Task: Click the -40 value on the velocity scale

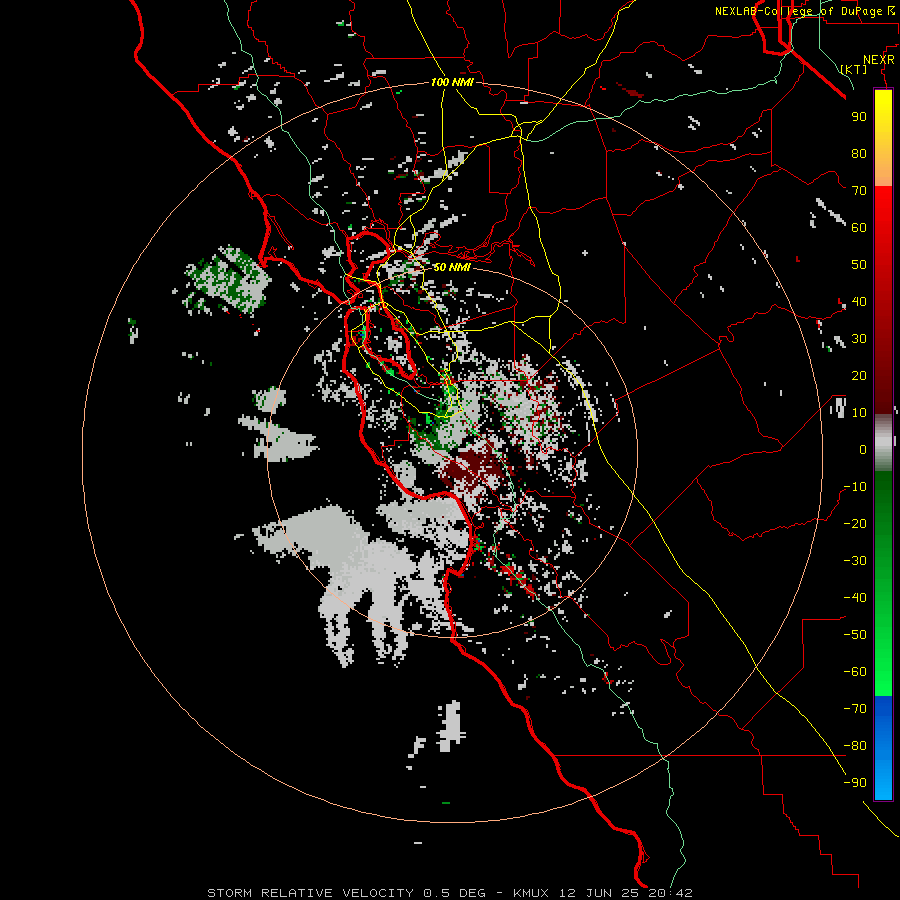Action: [x=855, y=598]
